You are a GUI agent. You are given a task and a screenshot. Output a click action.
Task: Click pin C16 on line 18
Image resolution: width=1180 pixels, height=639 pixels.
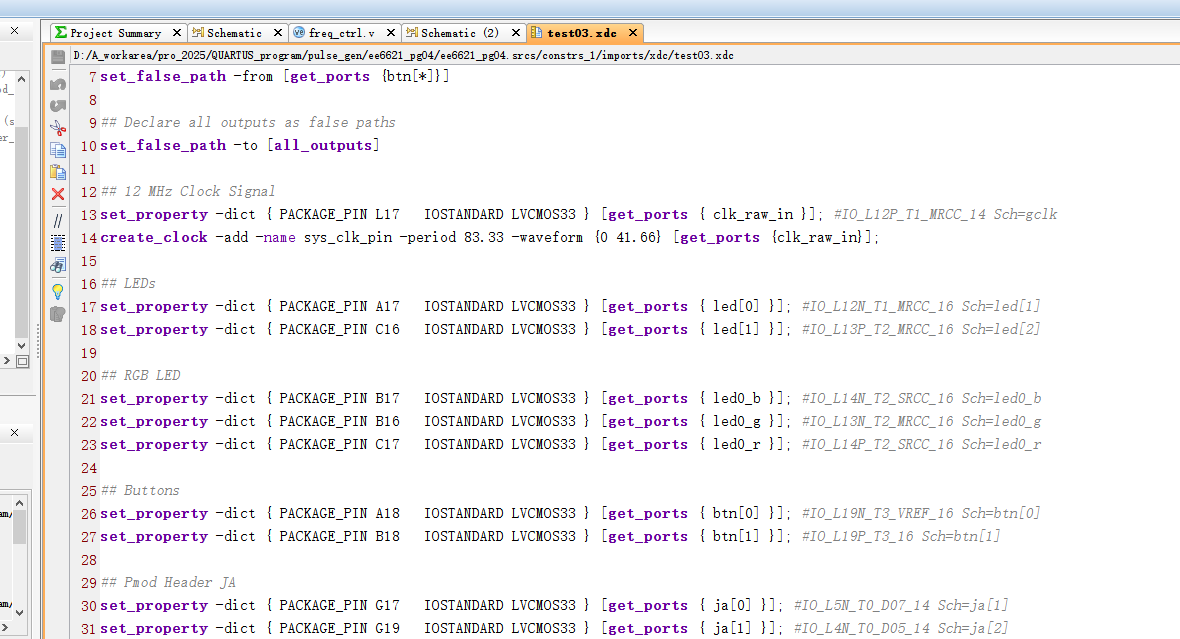pos(387,330)
